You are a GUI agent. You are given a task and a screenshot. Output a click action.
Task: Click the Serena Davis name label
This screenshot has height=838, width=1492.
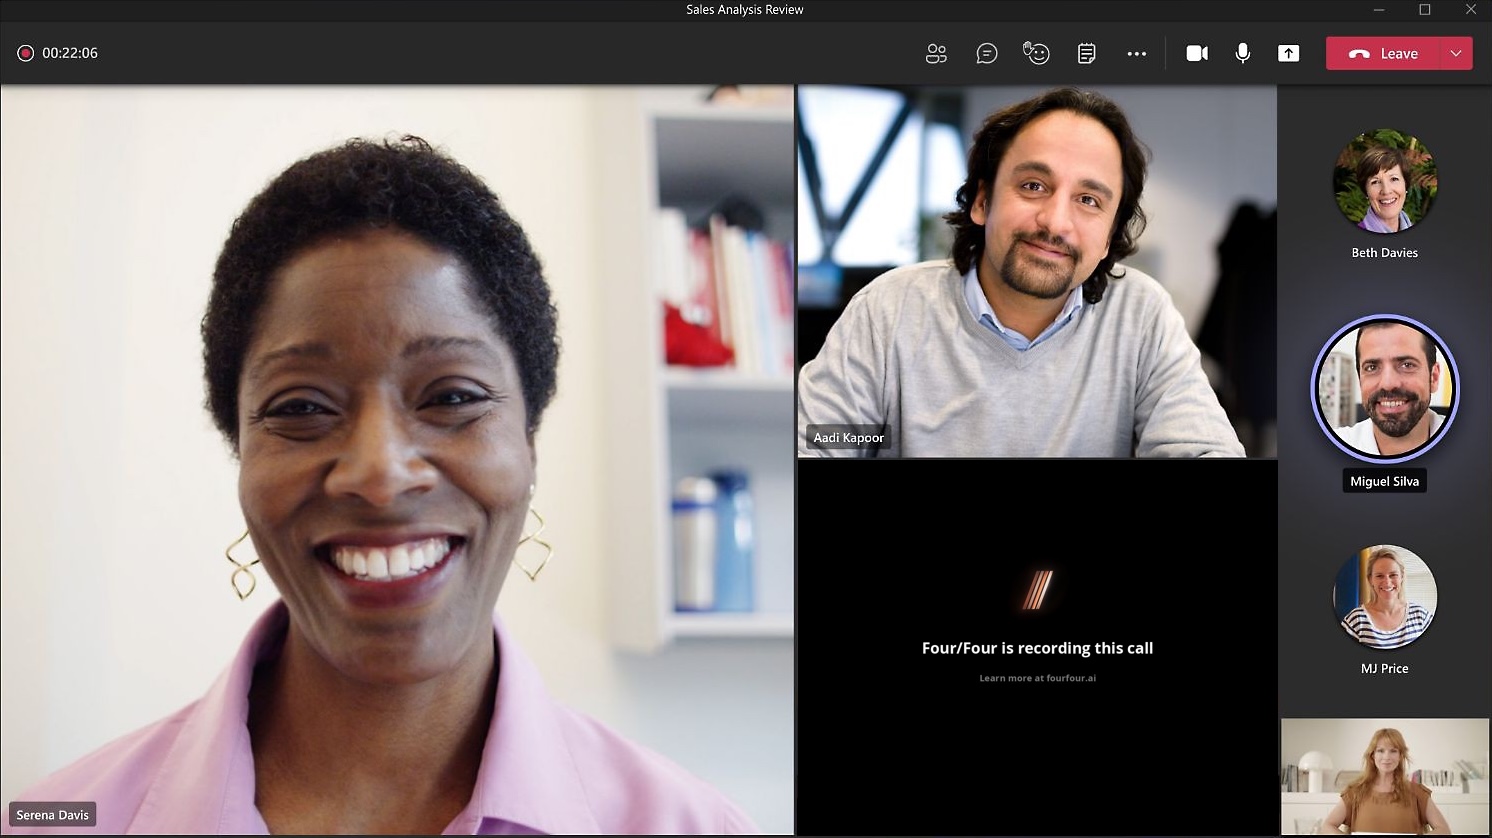click(x=53, y=815)
